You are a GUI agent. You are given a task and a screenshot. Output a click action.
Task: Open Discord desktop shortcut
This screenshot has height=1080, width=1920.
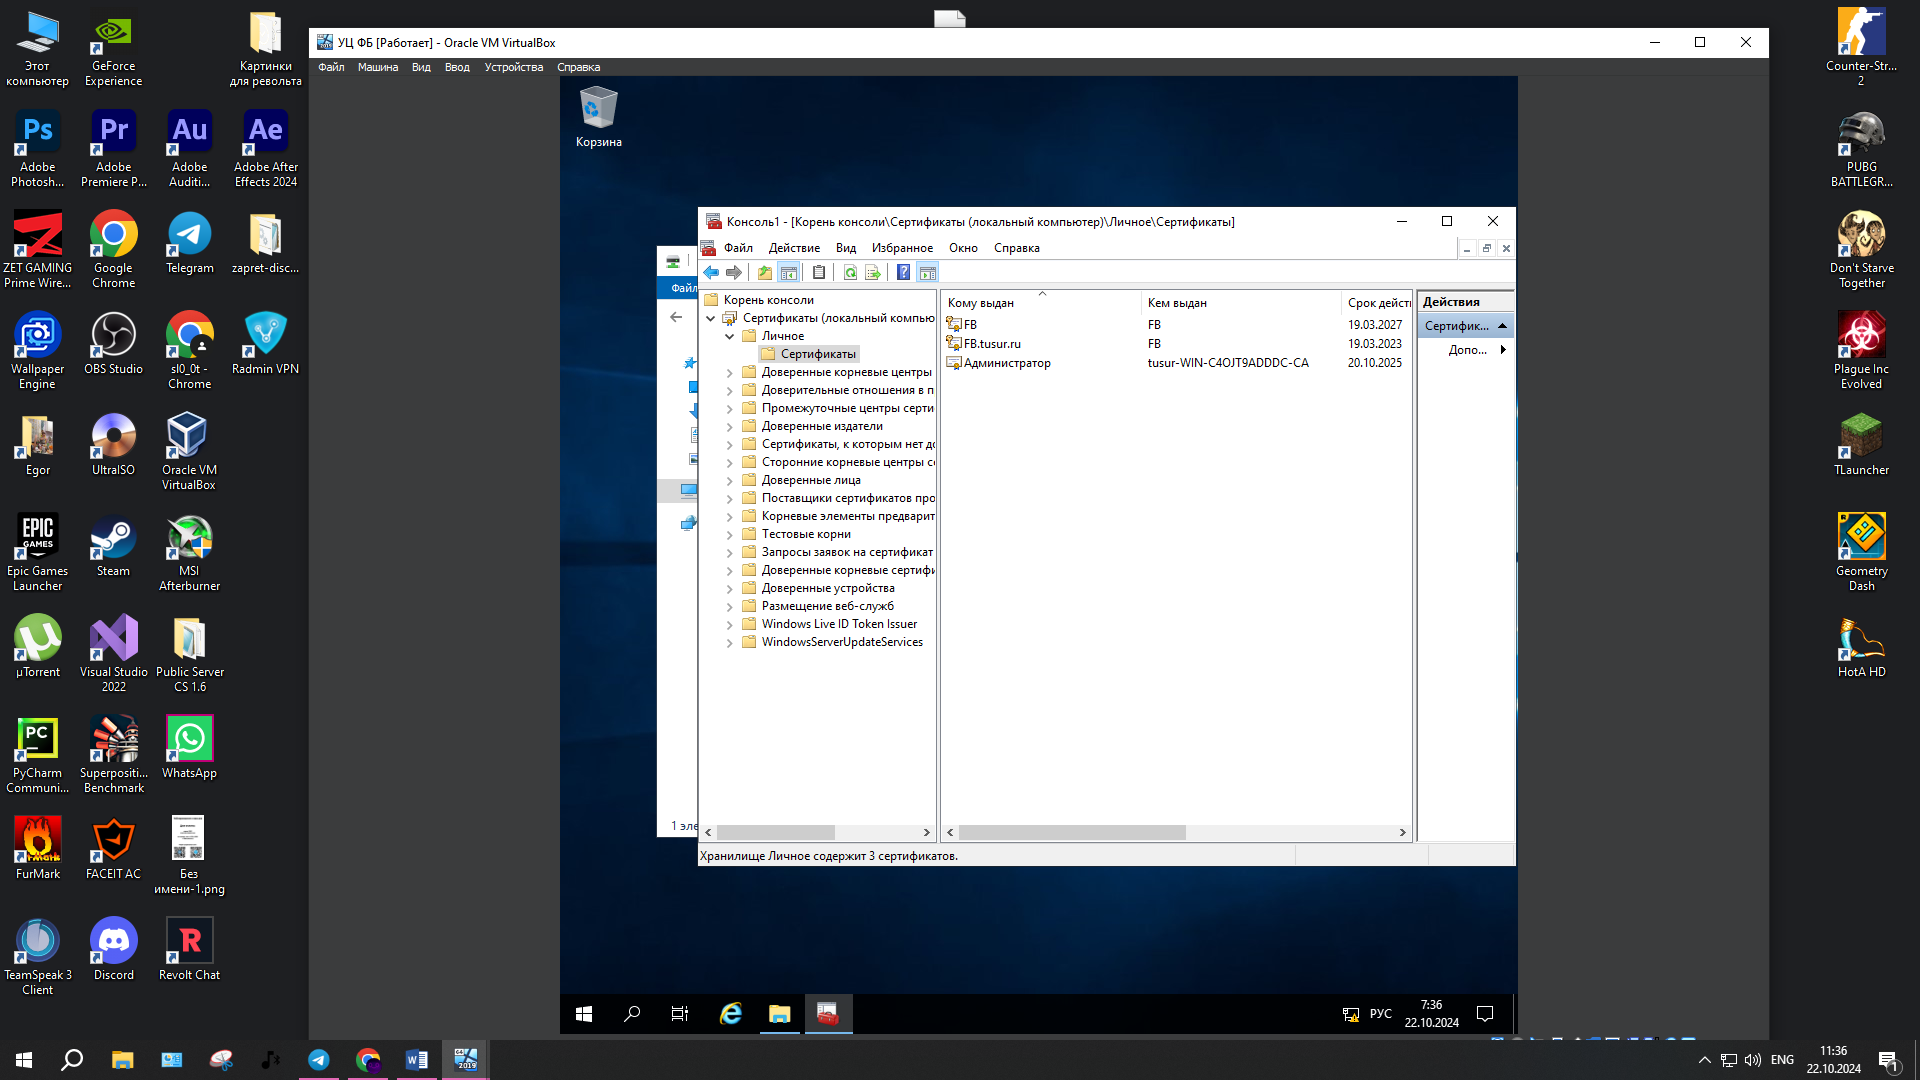pos(113,950)
